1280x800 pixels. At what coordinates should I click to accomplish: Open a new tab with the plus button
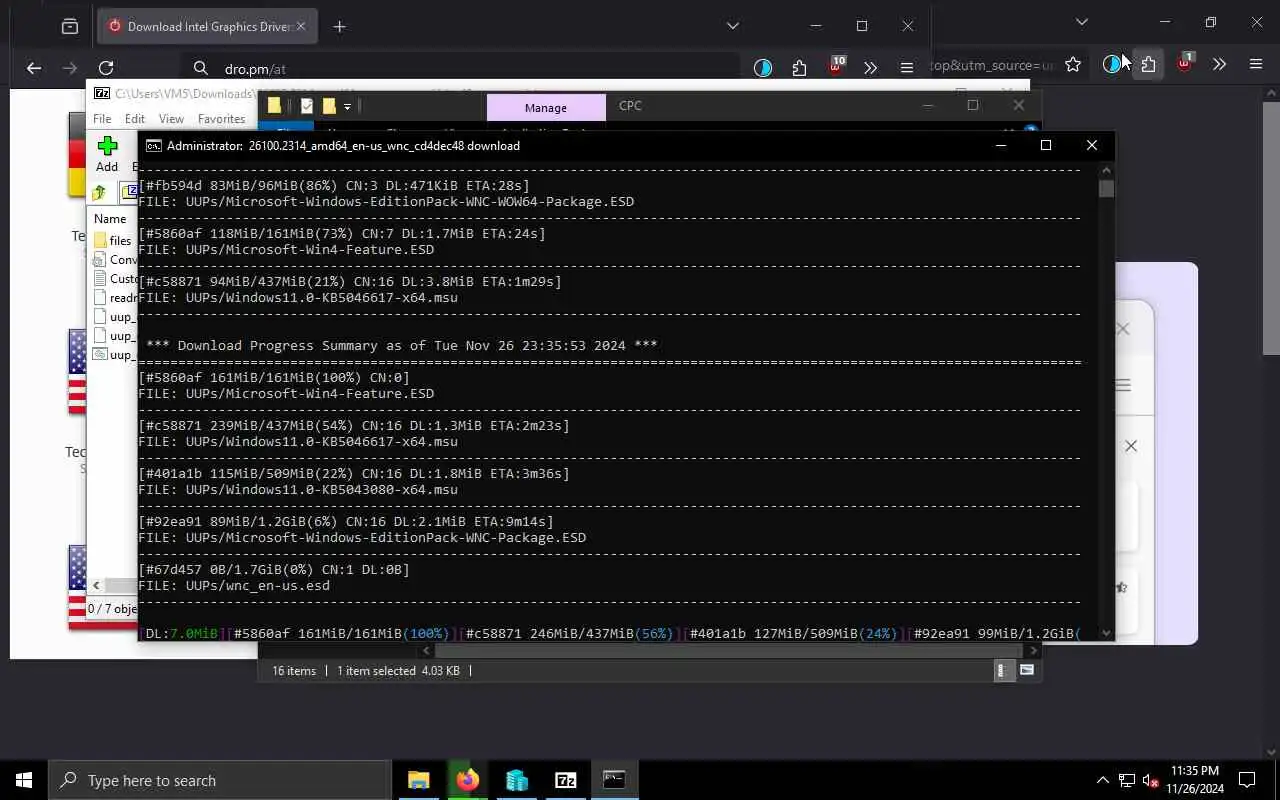(339, 26)
